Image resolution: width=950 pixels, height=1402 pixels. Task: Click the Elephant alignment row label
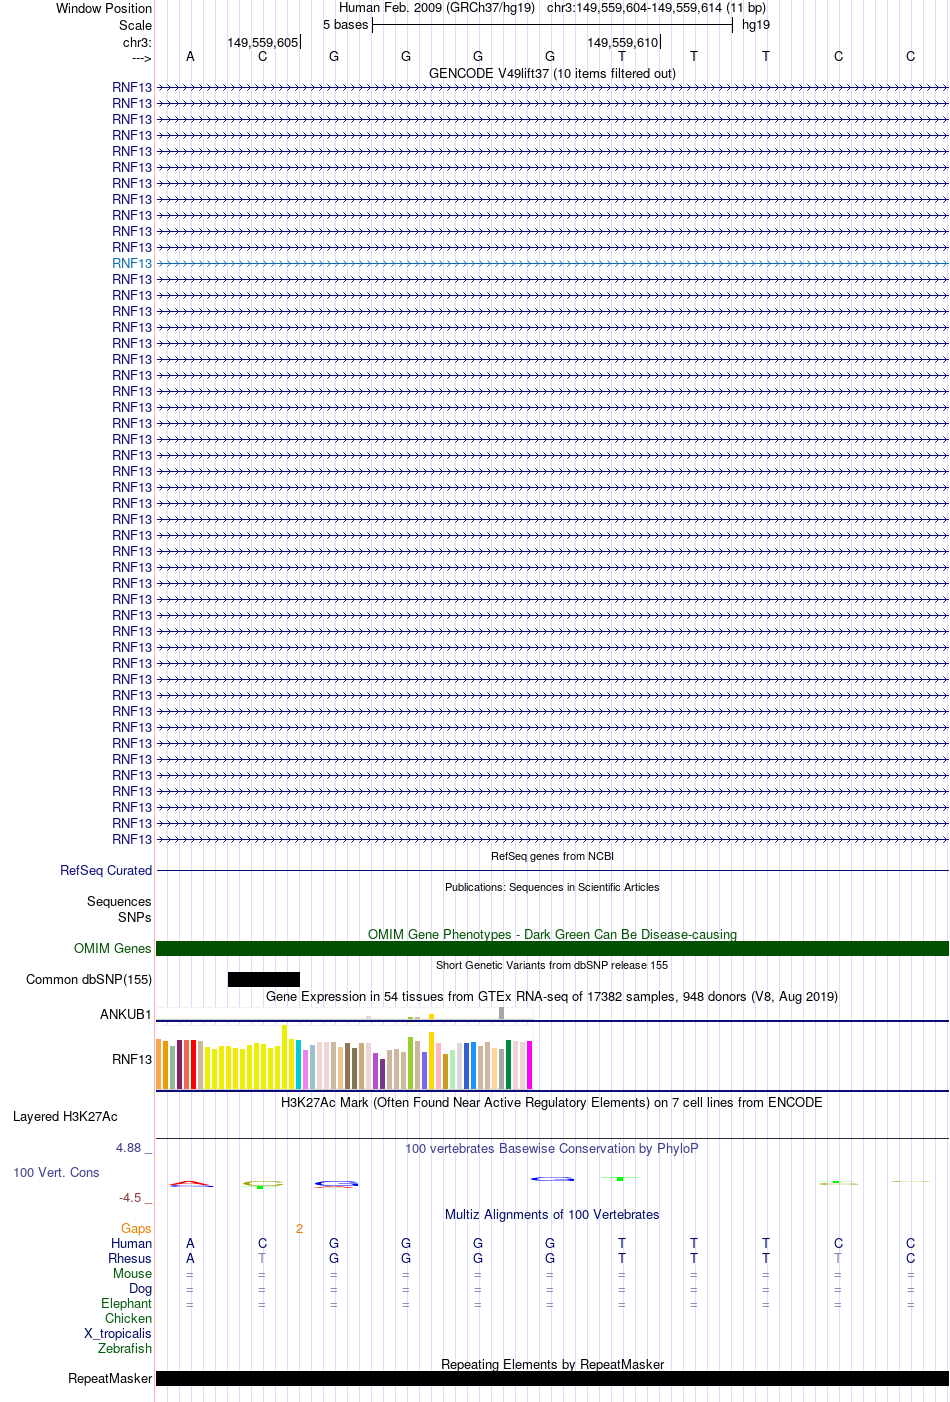[x=126, y=1304]
